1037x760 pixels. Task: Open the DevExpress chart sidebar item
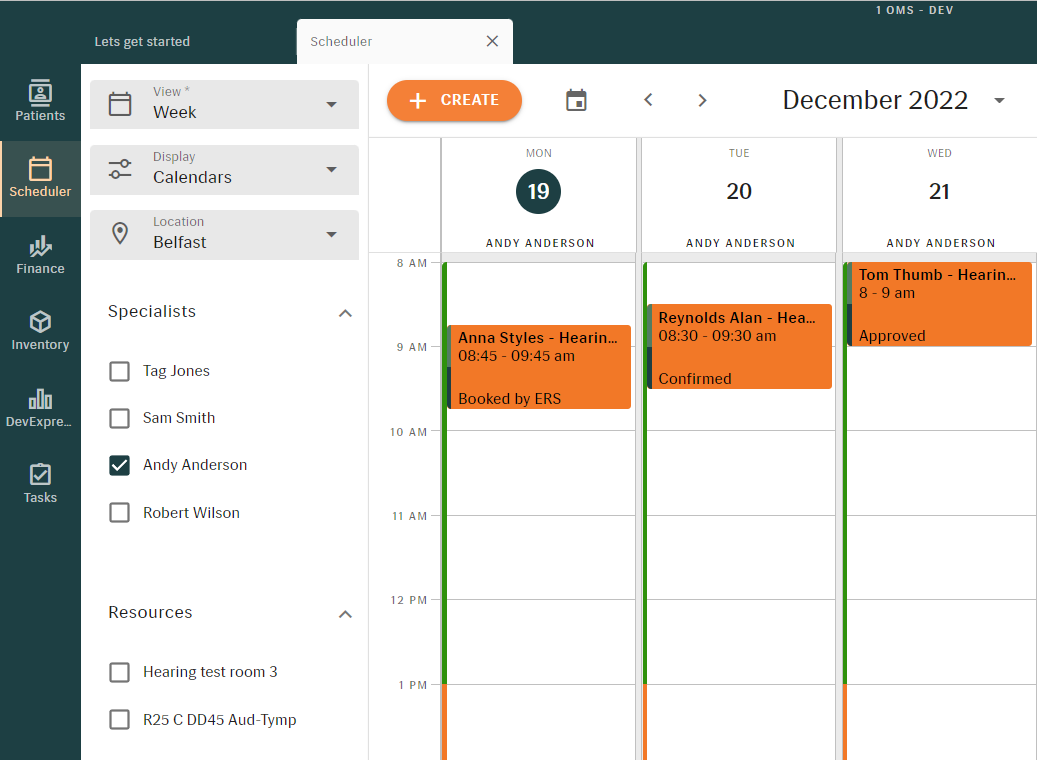[x=40, y=408]
